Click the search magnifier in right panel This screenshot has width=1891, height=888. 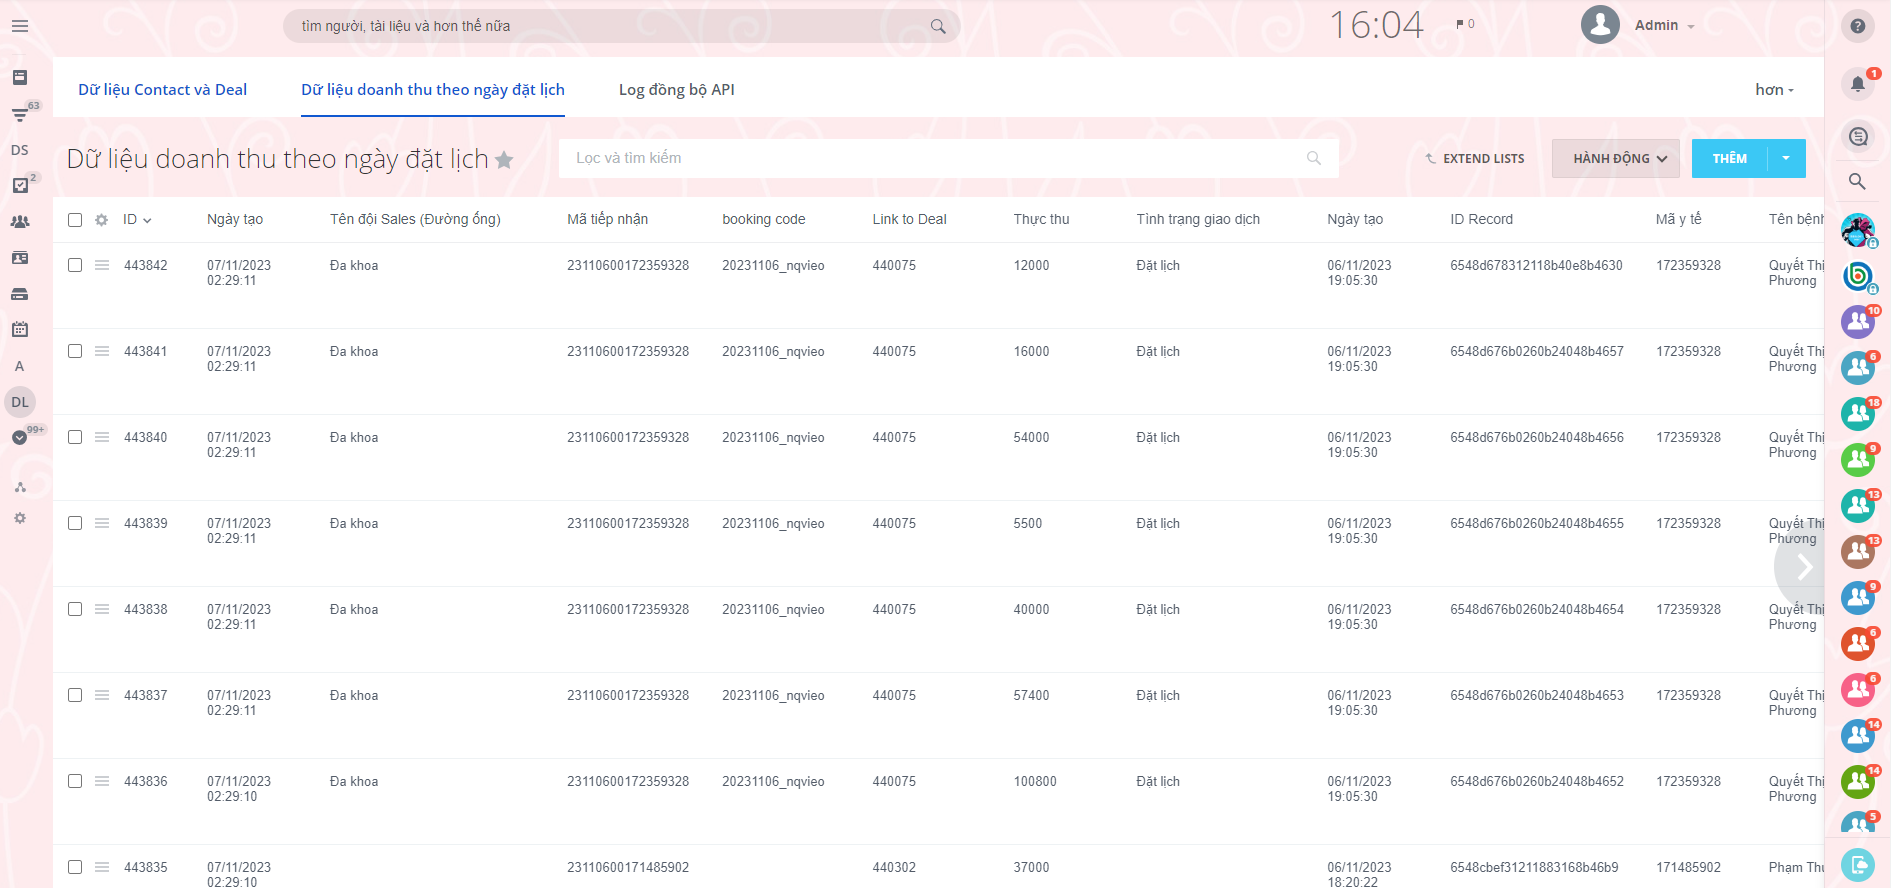pyautogui.click(x=1857, y=181)
